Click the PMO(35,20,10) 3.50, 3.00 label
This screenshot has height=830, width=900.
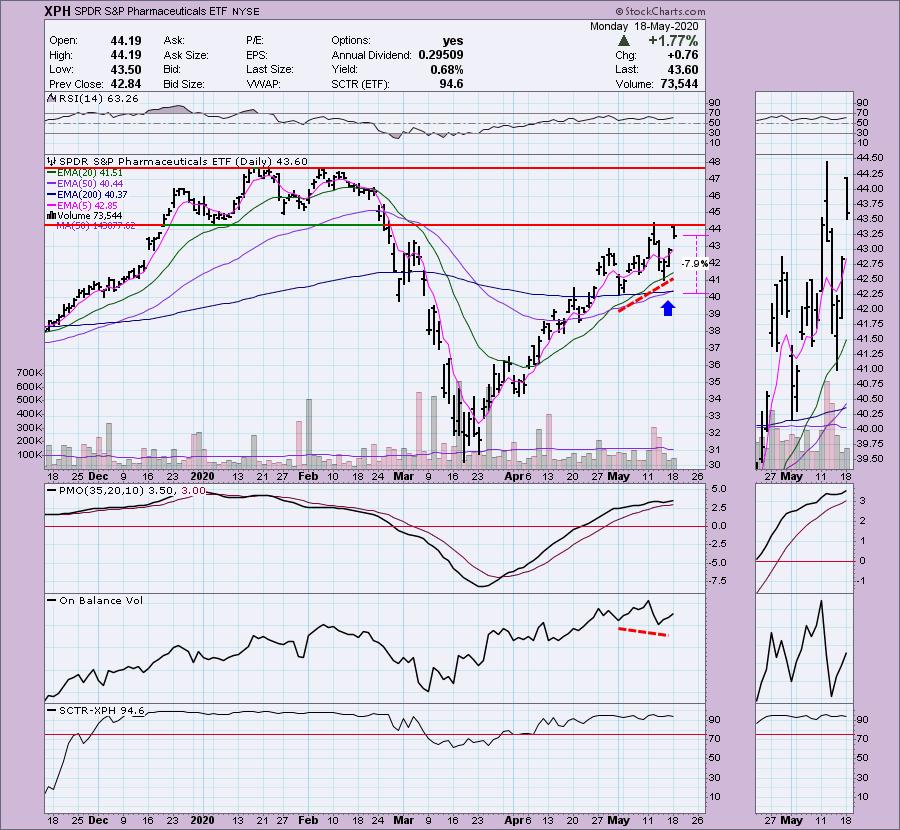point(132,491)
